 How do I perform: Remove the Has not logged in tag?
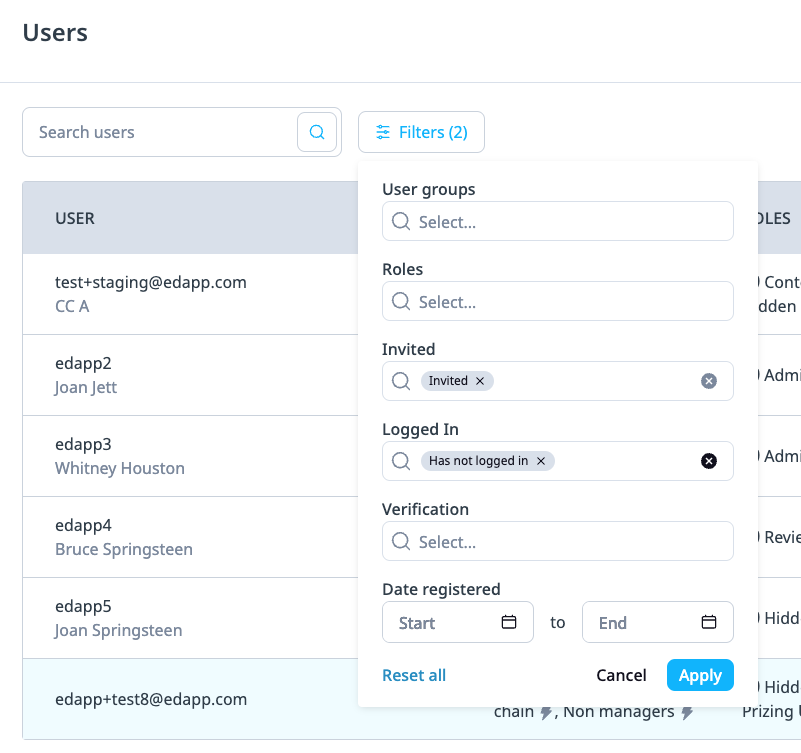540,461
